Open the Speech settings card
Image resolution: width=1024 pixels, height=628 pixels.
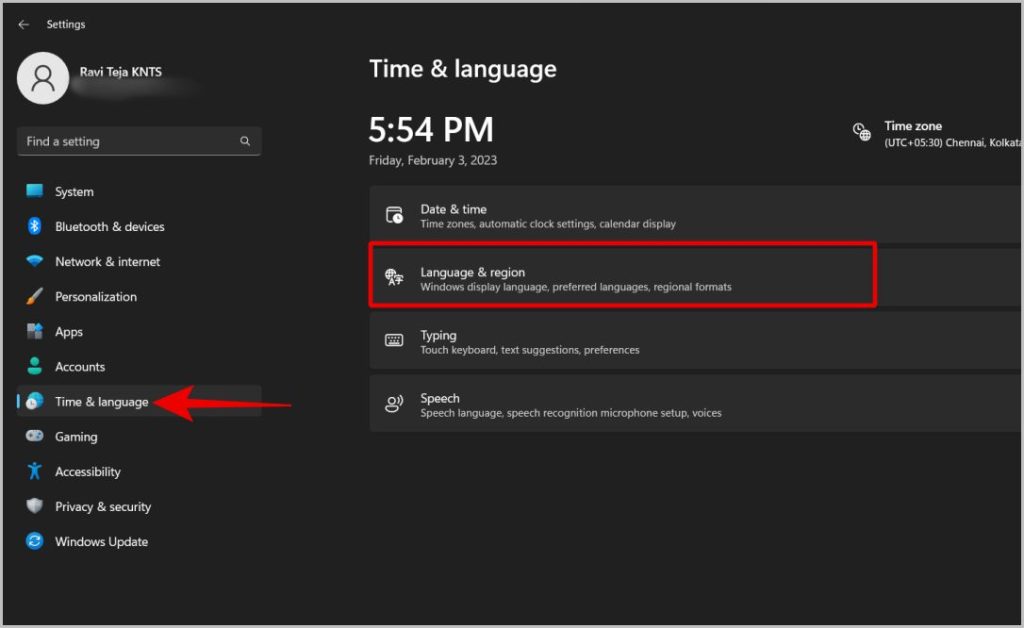coord(696,403)
